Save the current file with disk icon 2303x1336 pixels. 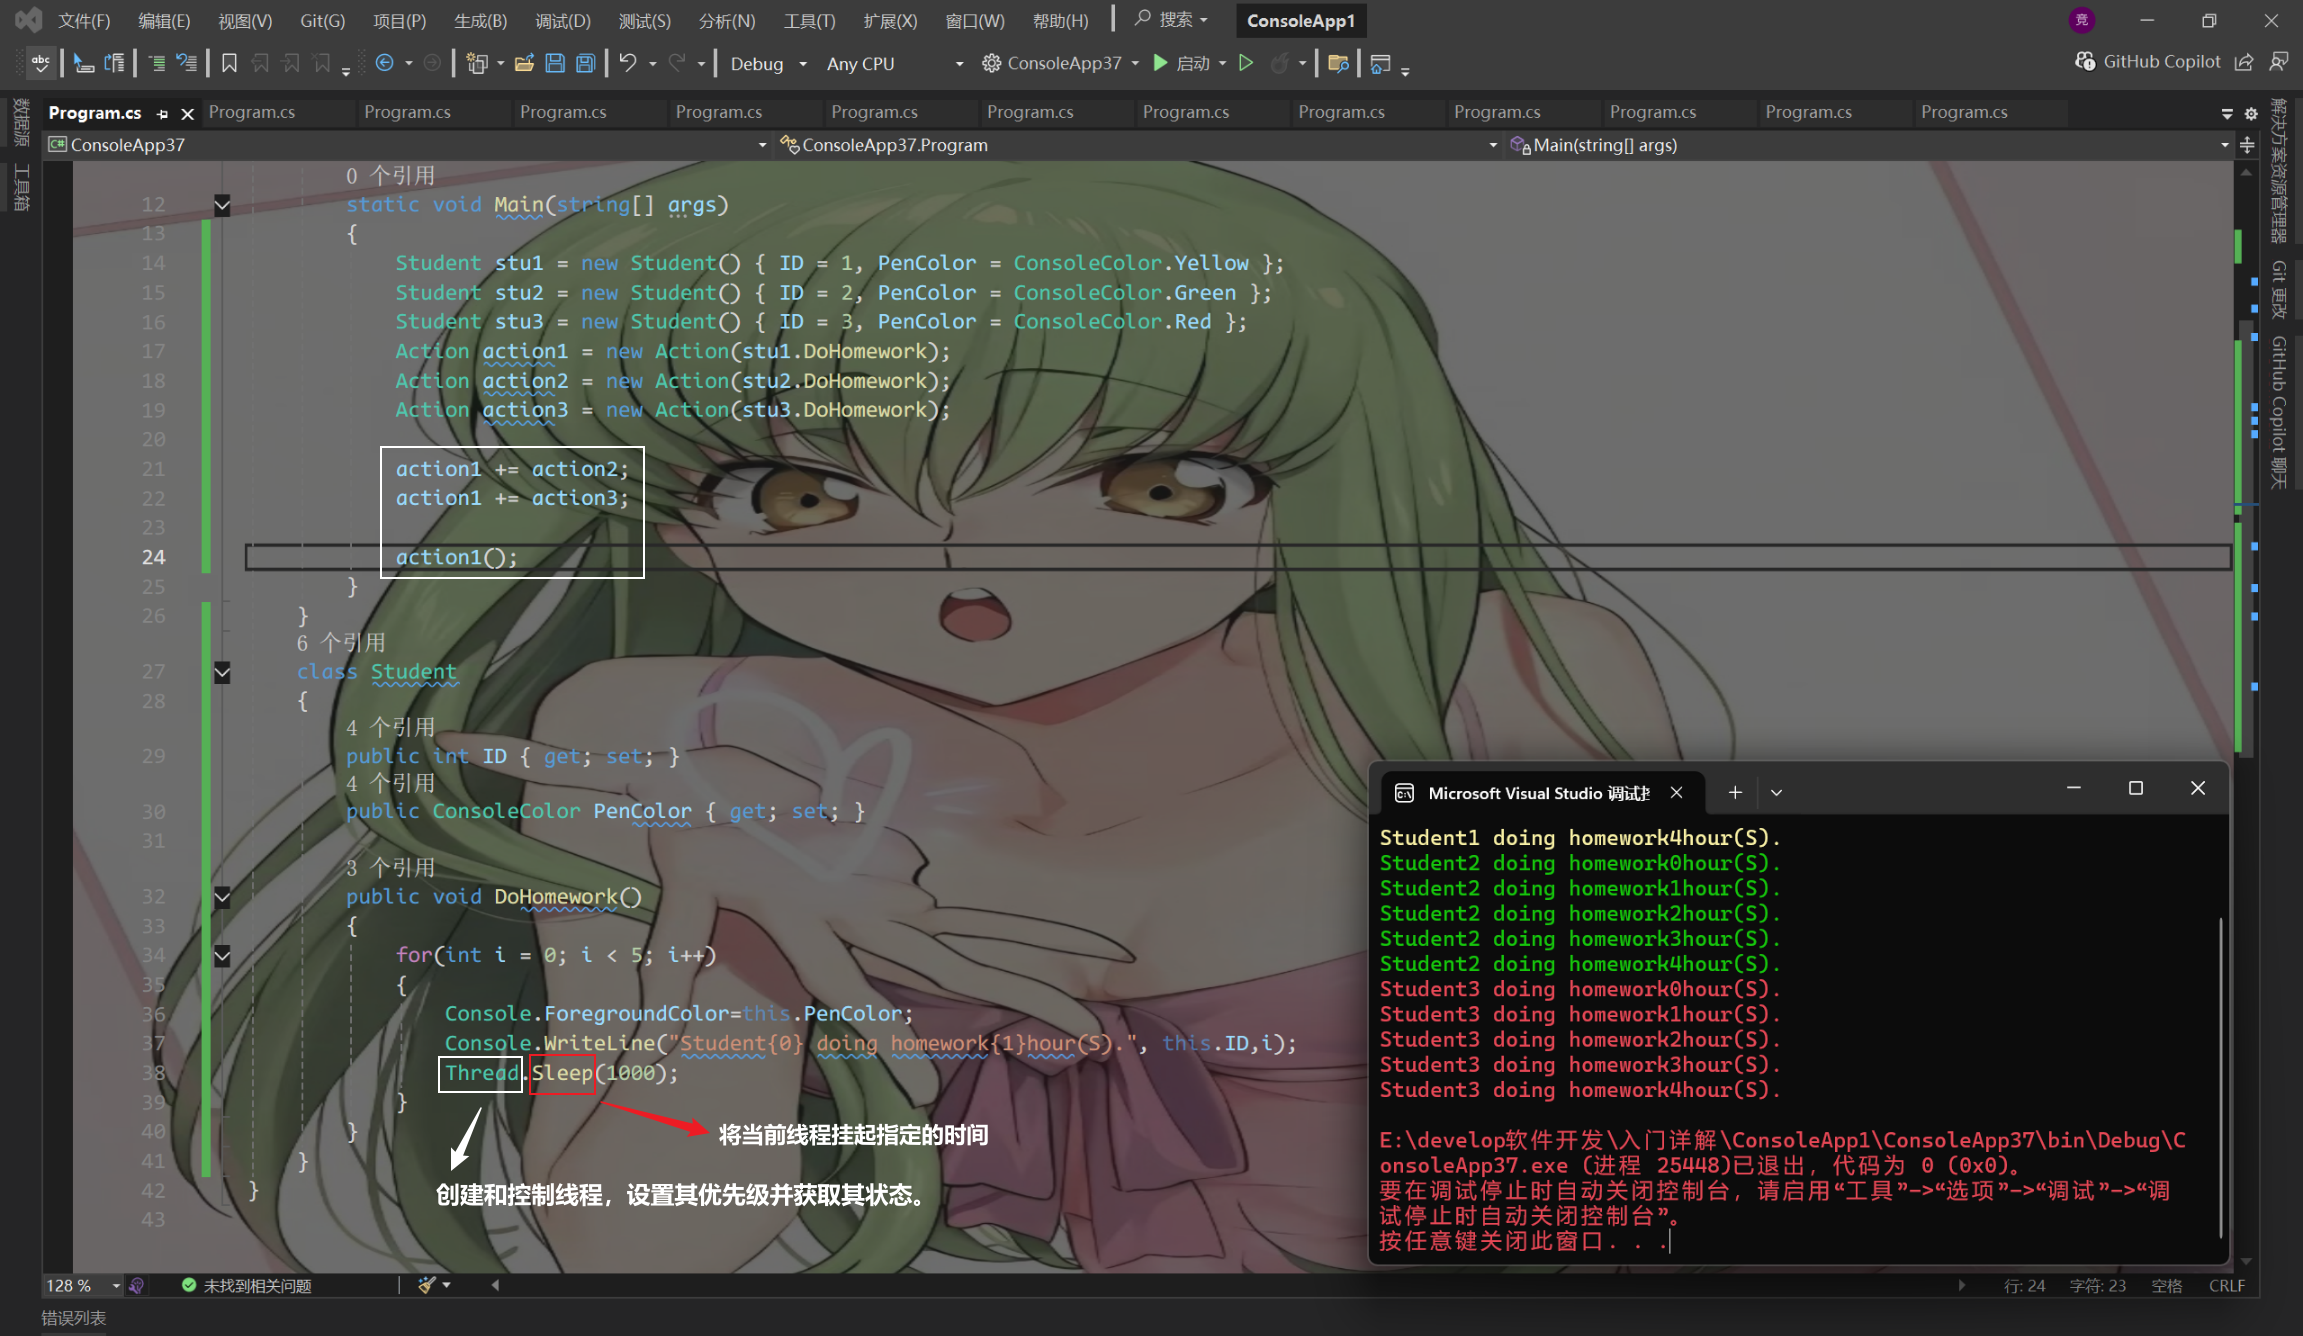(555, 63)
